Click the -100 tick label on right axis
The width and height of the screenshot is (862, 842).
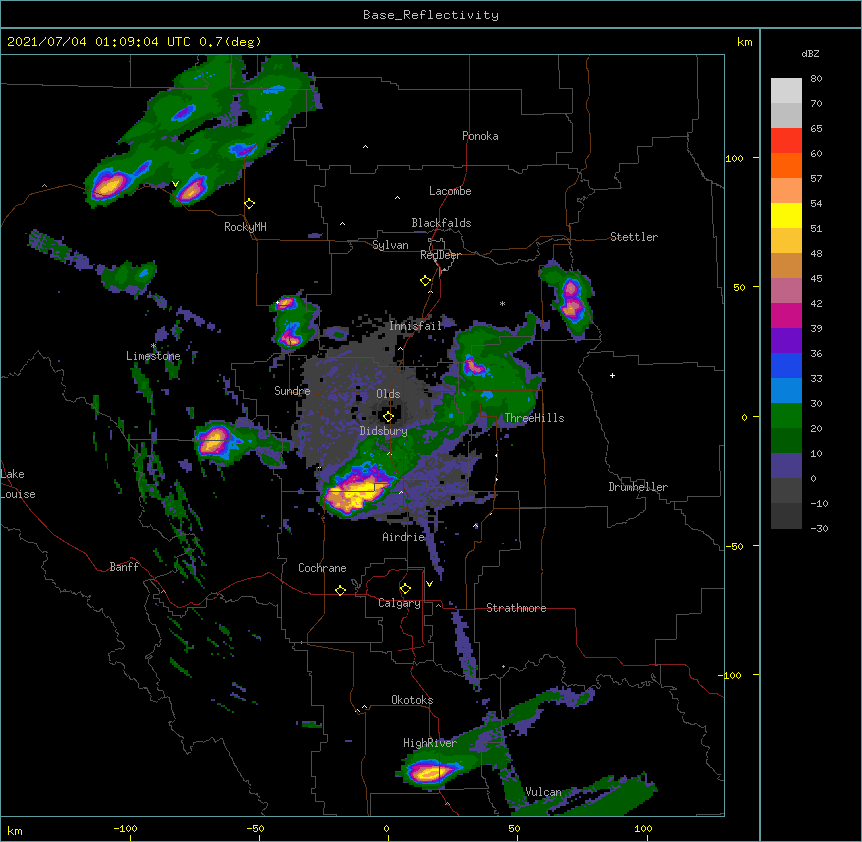(731, 675)
